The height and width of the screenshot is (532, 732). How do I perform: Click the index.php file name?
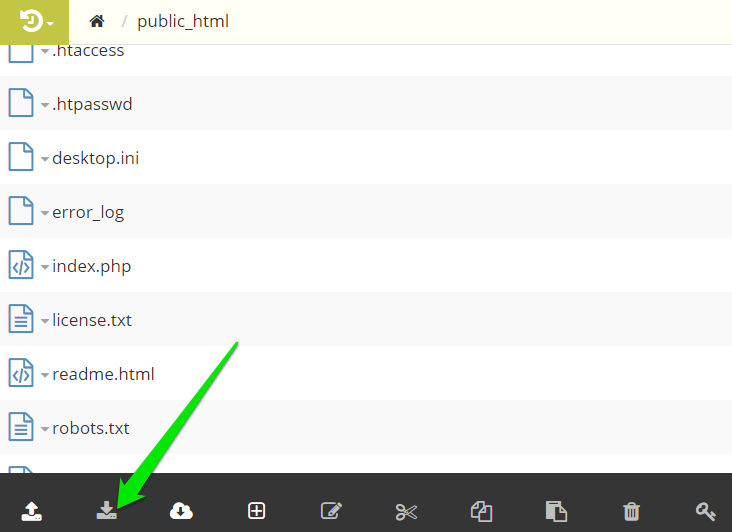(x=92, y=266)
